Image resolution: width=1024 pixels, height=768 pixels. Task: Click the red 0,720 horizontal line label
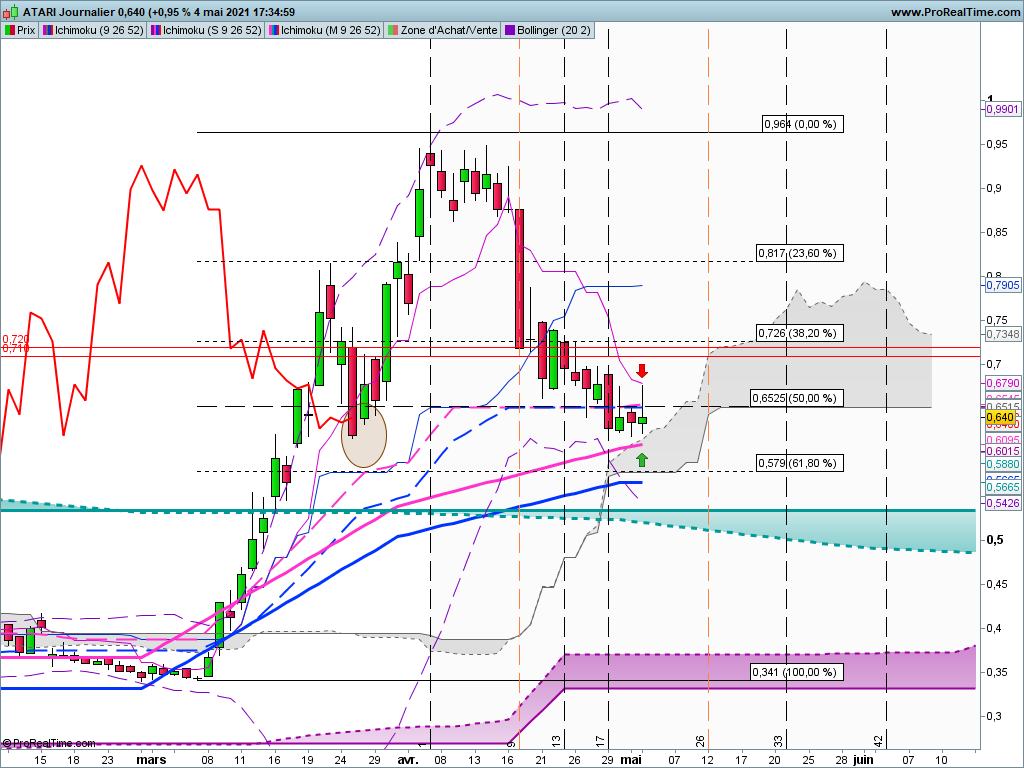[x=16, y=339]
